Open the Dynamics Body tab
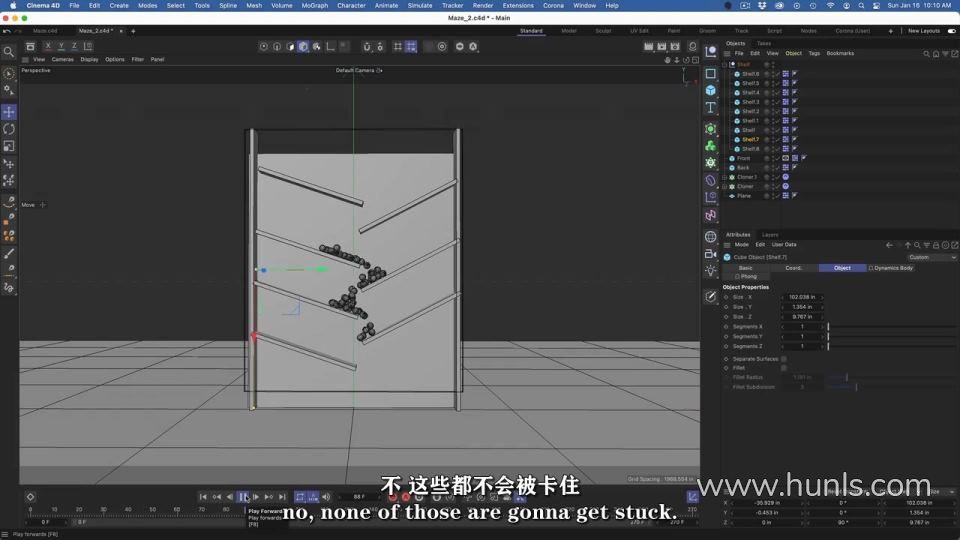The width and height of the screenshot is (960, 540). point(891,268)
